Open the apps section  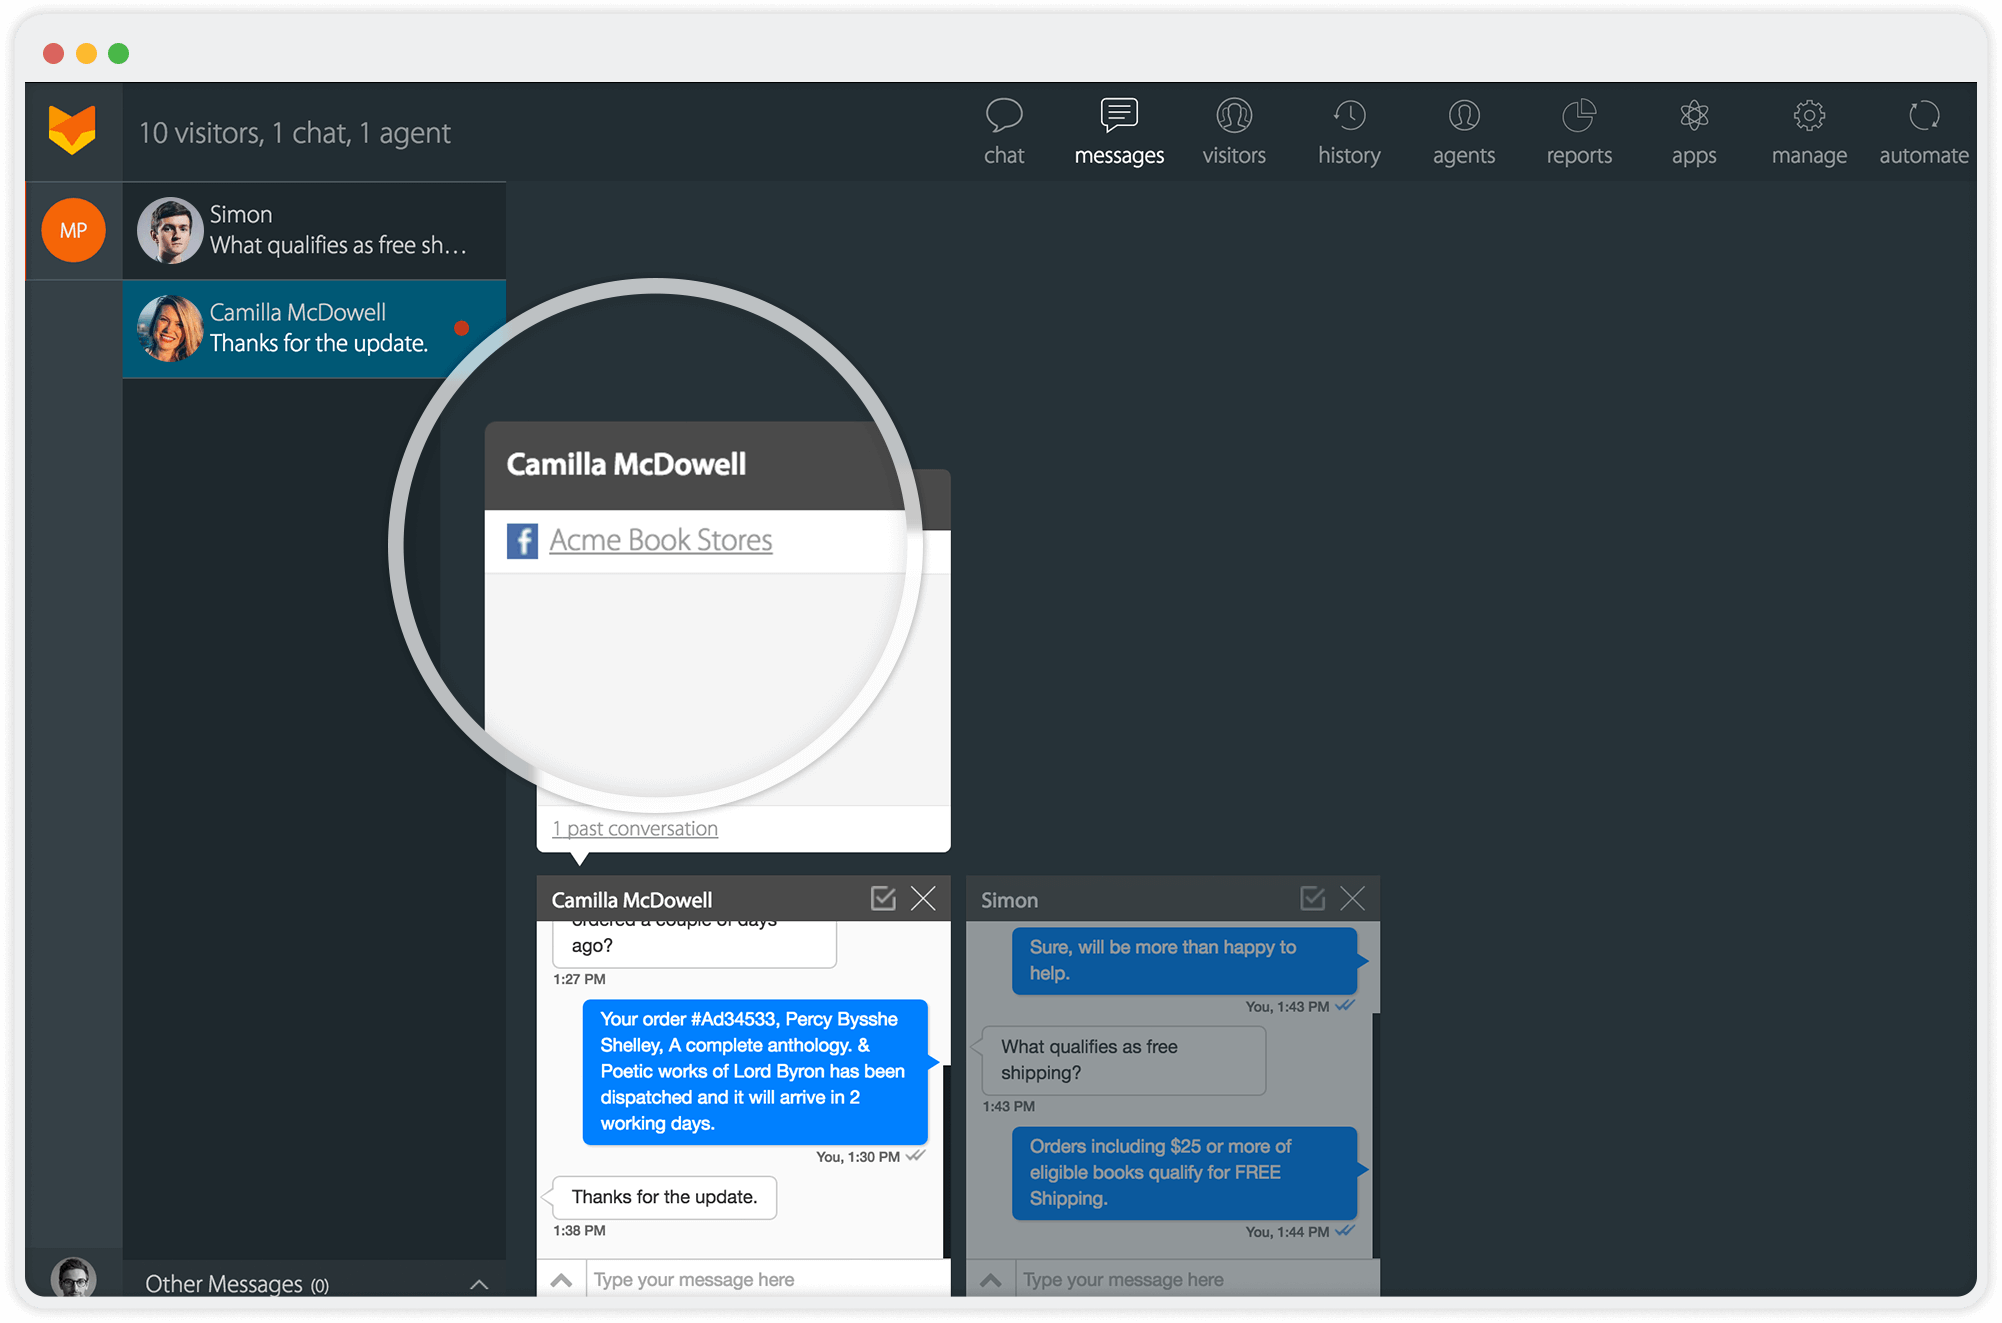pos(1693,131)
